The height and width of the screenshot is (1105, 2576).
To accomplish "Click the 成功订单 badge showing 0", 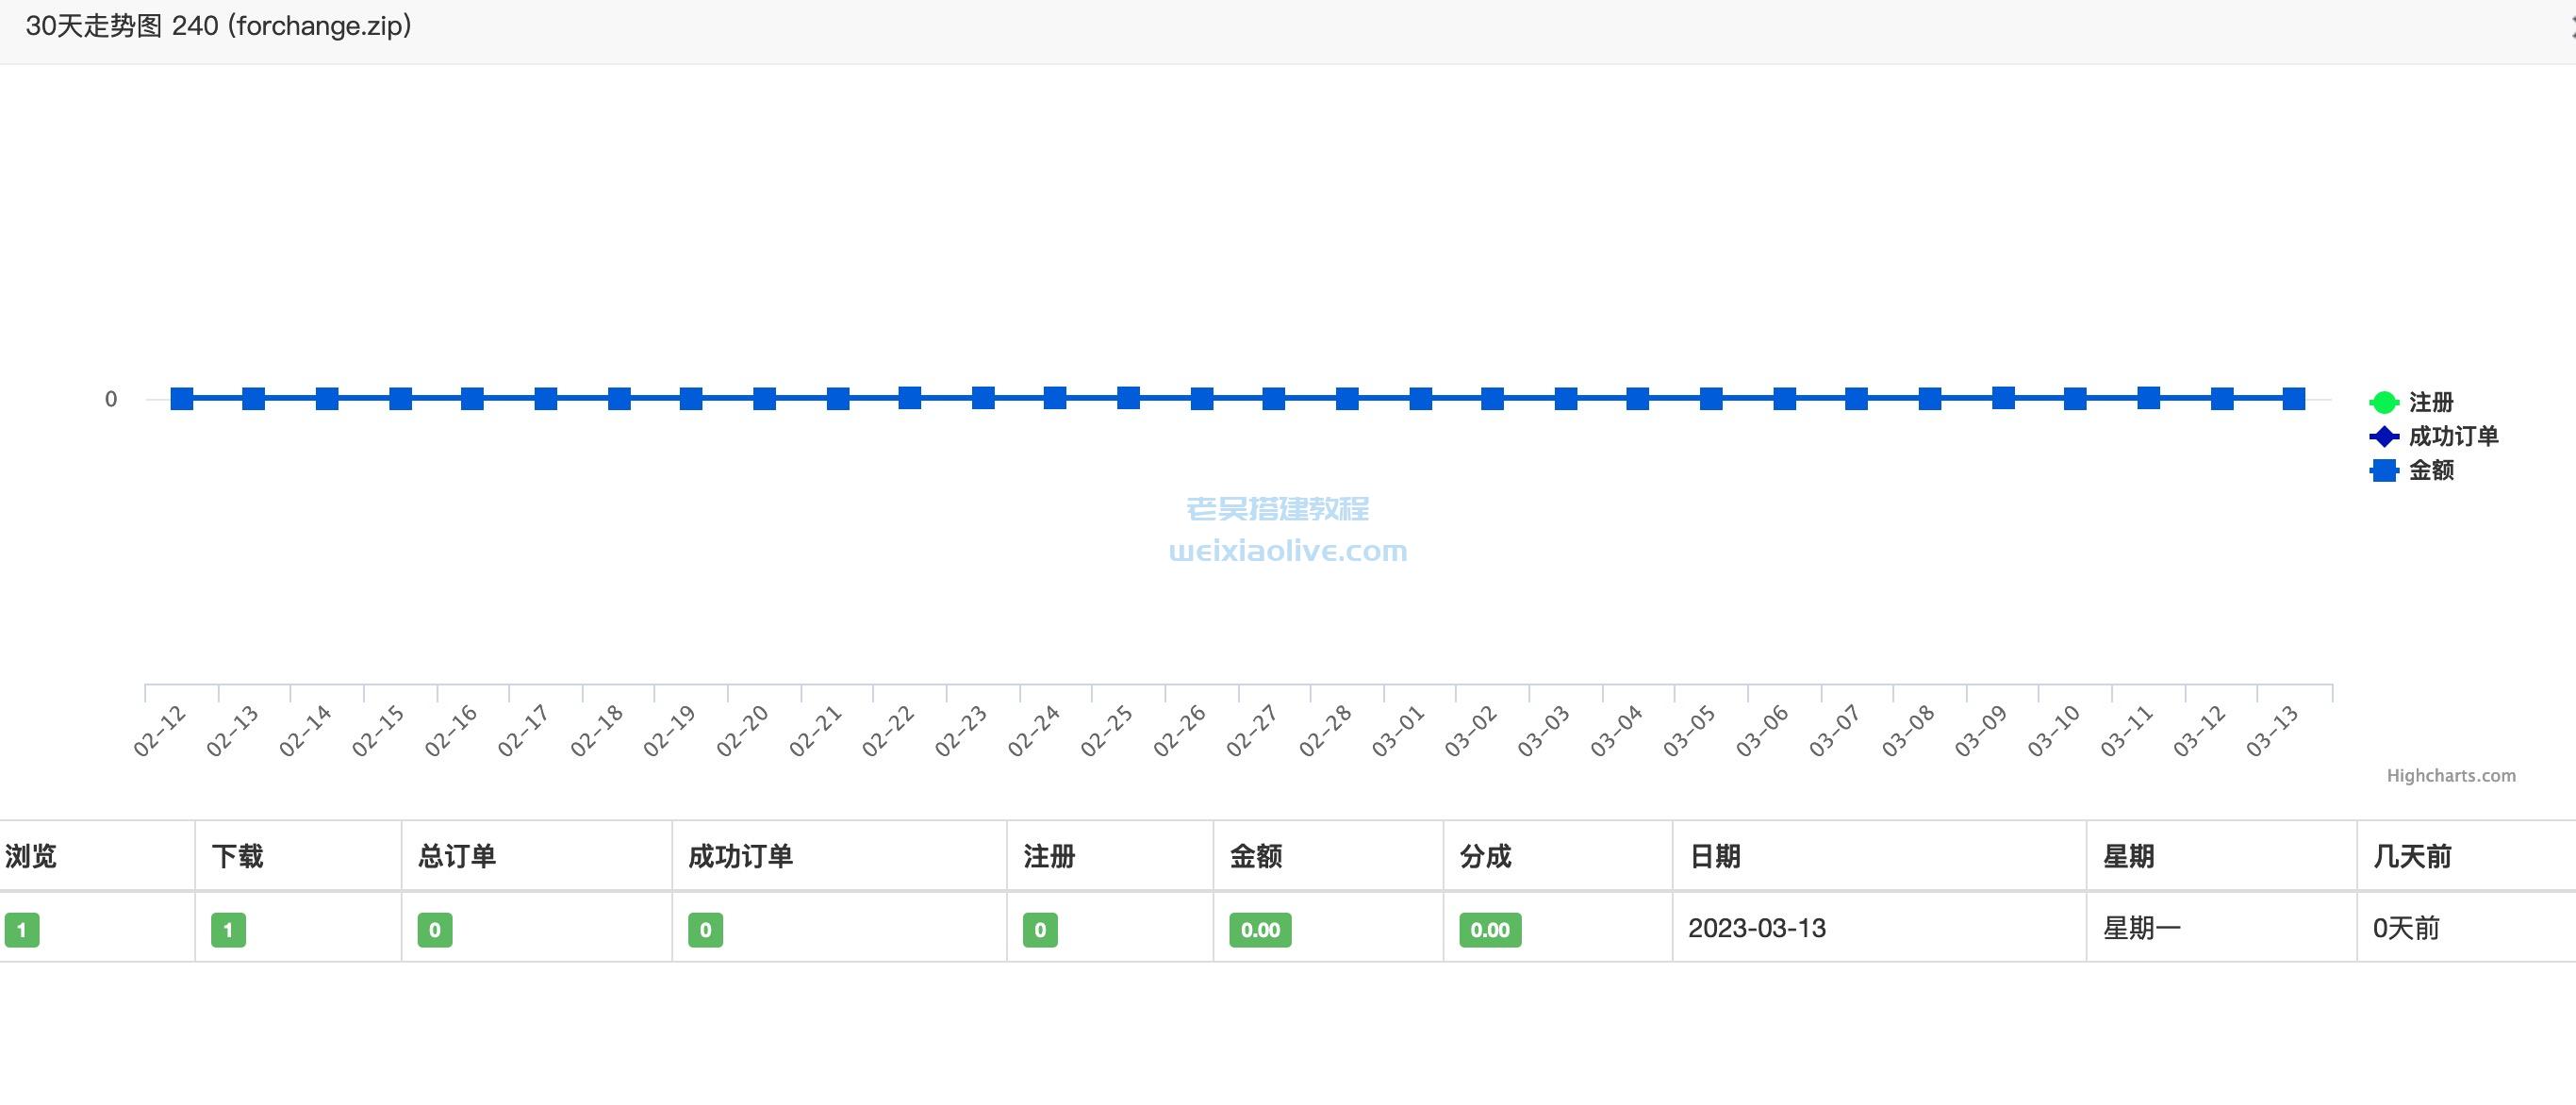I will tap(705, 930).
